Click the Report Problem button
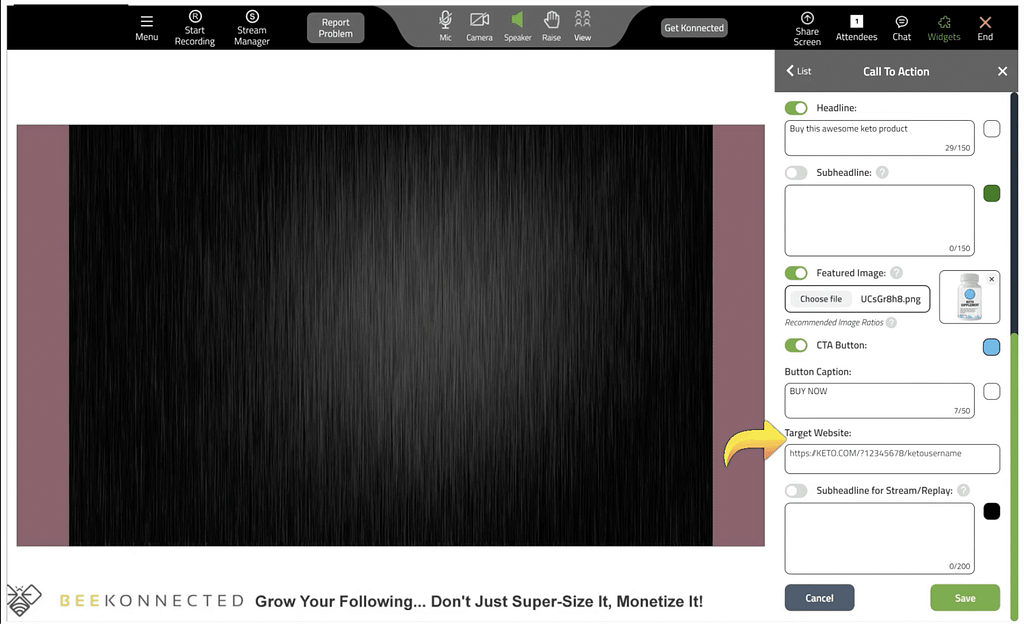Screen dimensions: 1024x624 click(x=335, y=28)
